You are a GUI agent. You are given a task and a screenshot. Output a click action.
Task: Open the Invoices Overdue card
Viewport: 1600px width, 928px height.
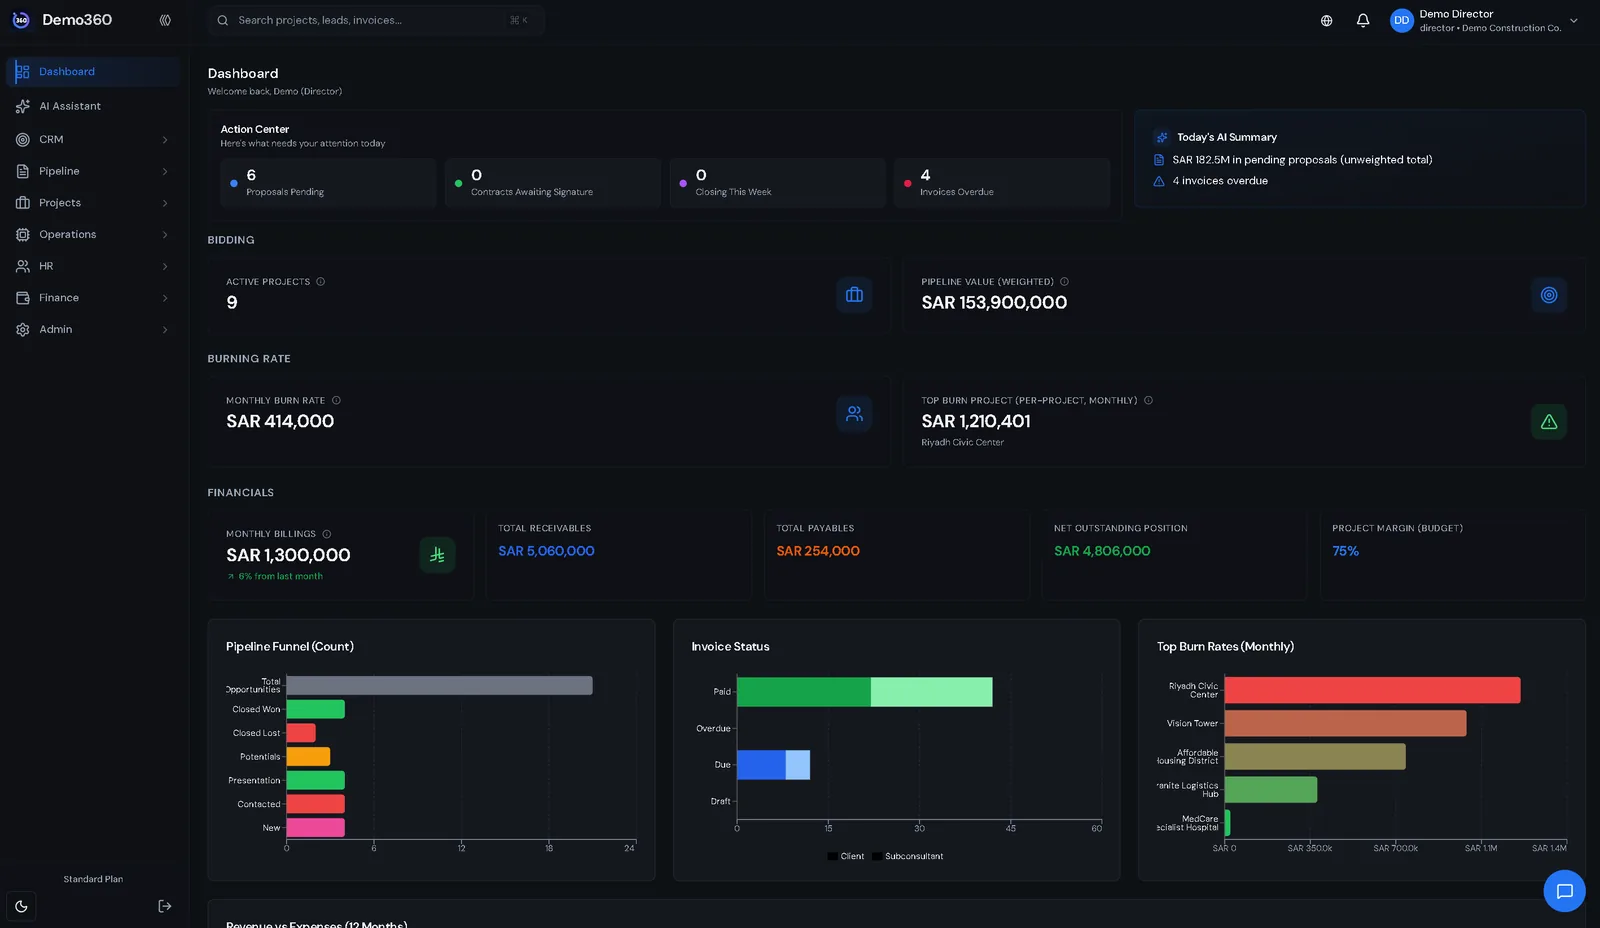coord(1002,183)
